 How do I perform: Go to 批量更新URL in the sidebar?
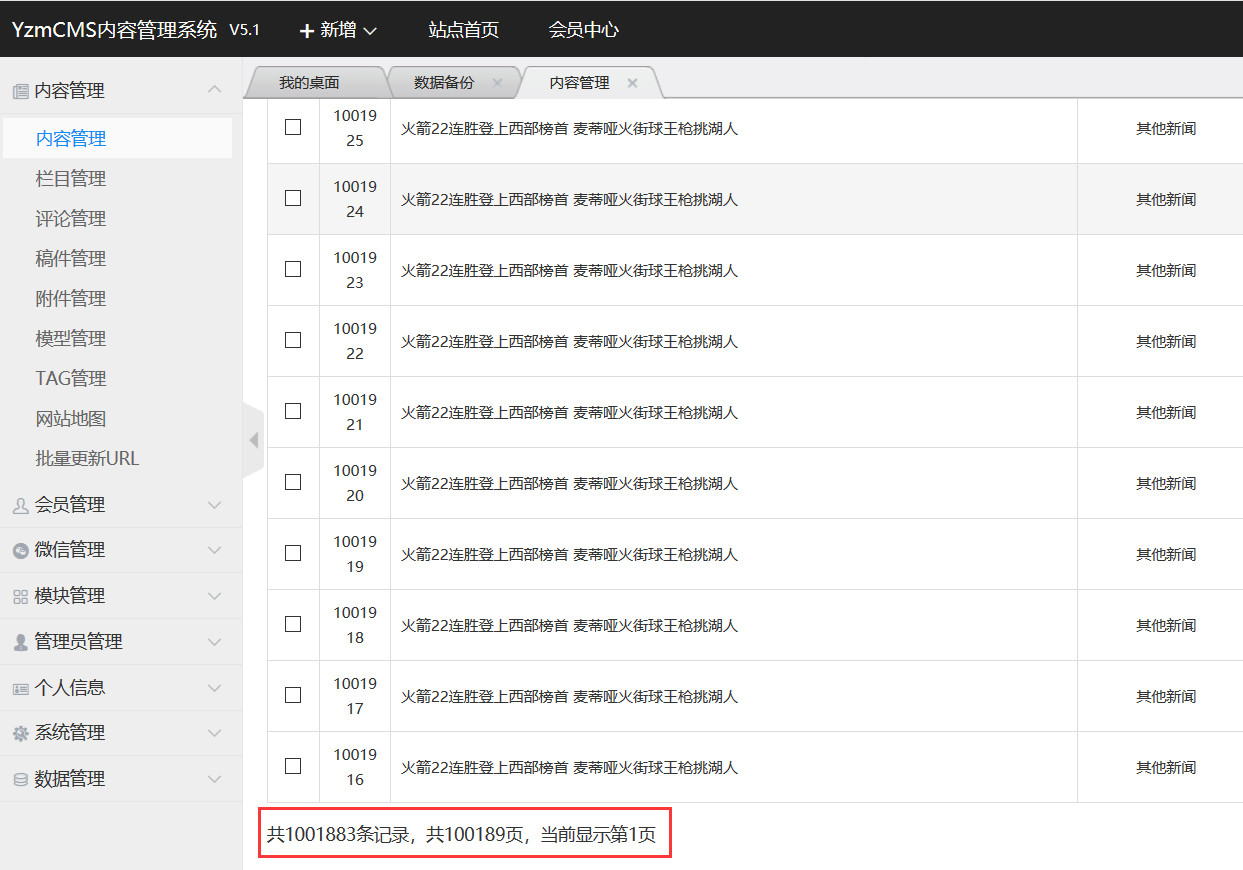(x=87, y=459)
